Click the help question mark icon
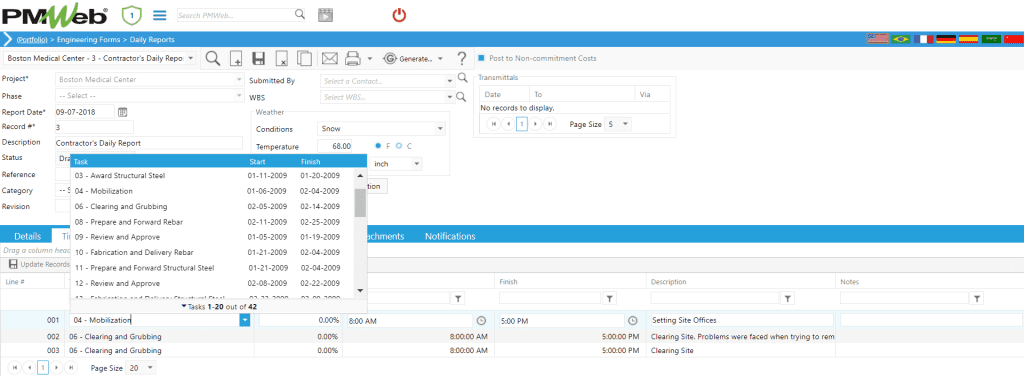The height and width of the screenshot is (376, 1024). pyautogui.click(x=462, y=59)
